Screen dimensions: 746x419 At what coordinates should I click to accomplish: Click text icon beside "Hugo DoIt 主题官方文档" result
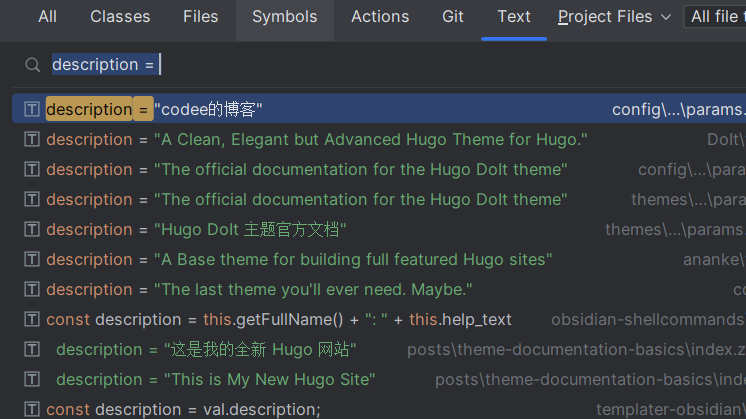31,229
